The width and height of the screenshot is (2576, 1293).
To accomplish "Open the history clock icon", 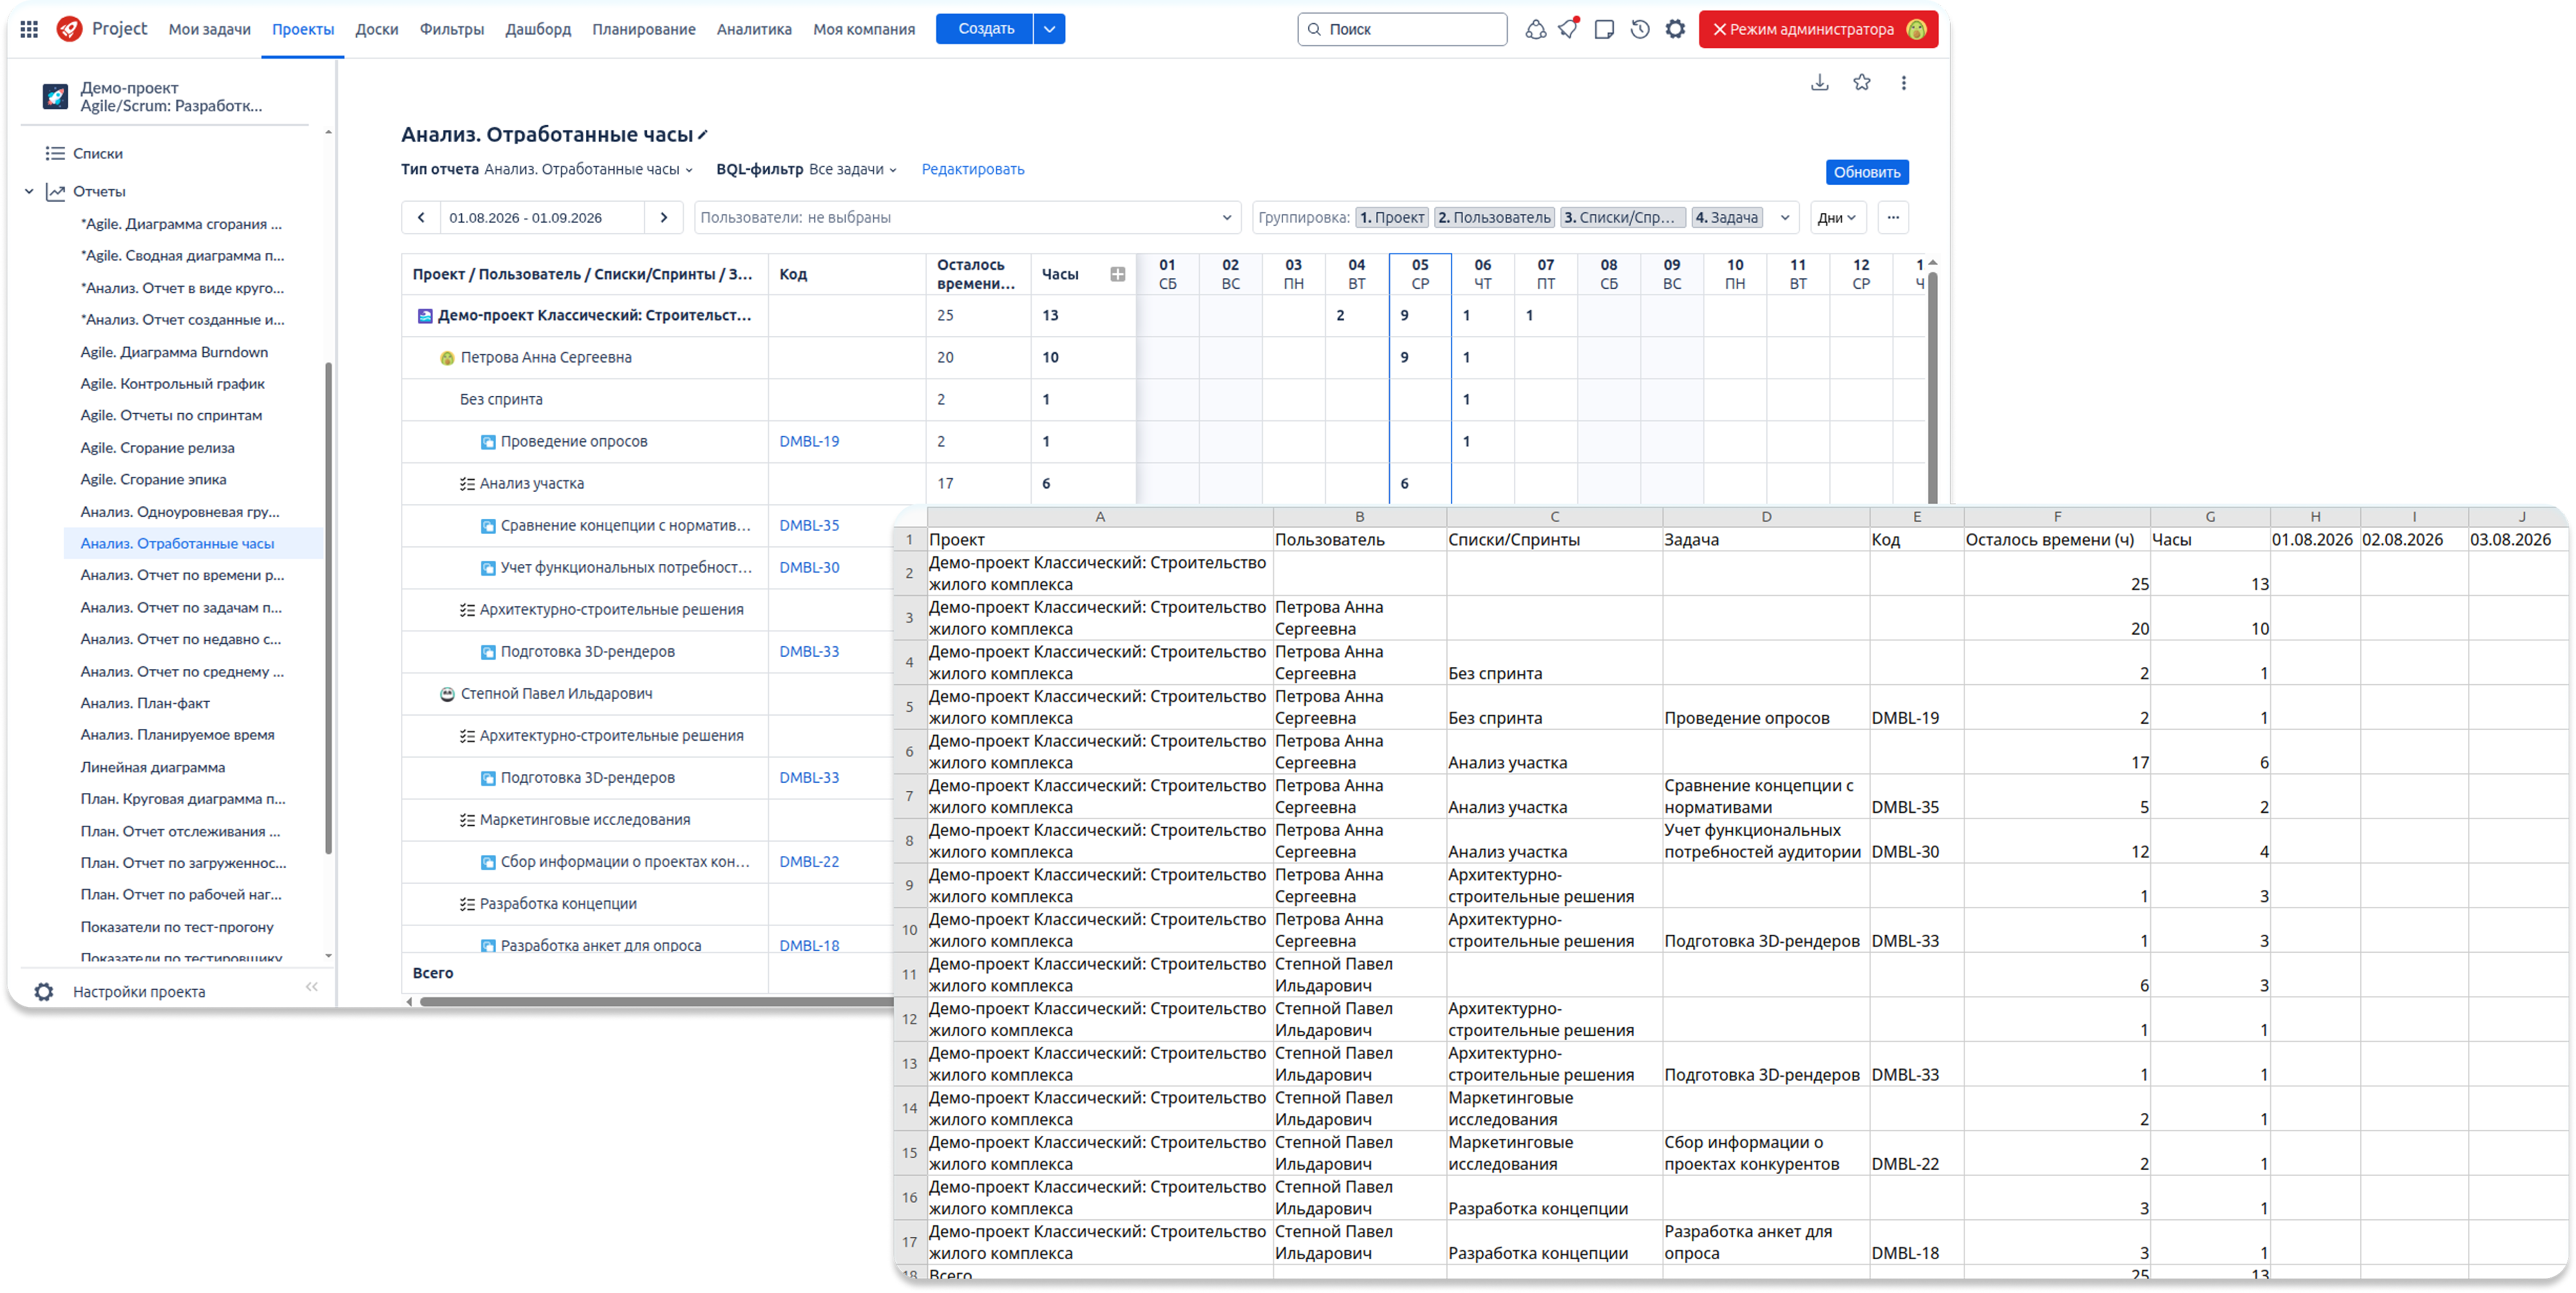I will 1640,29.
